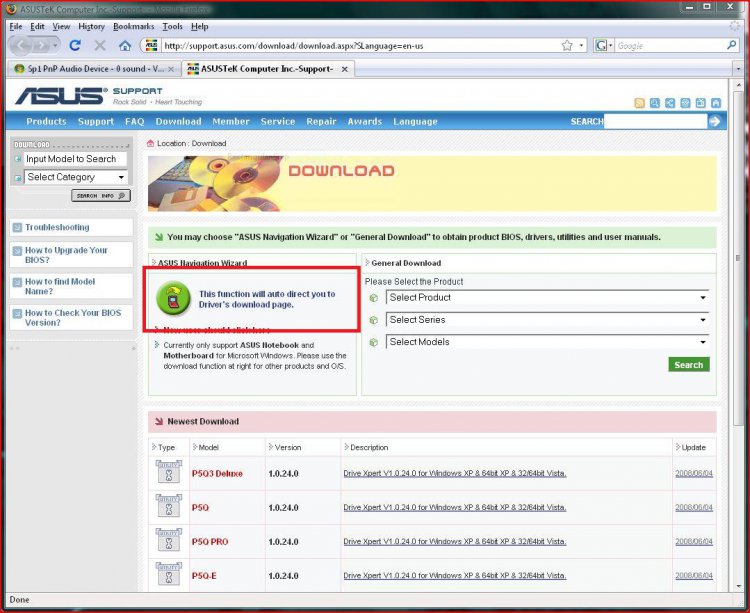Click the last blue icon in ASUS header
The image size is (750, 613).
pos(716,103)
